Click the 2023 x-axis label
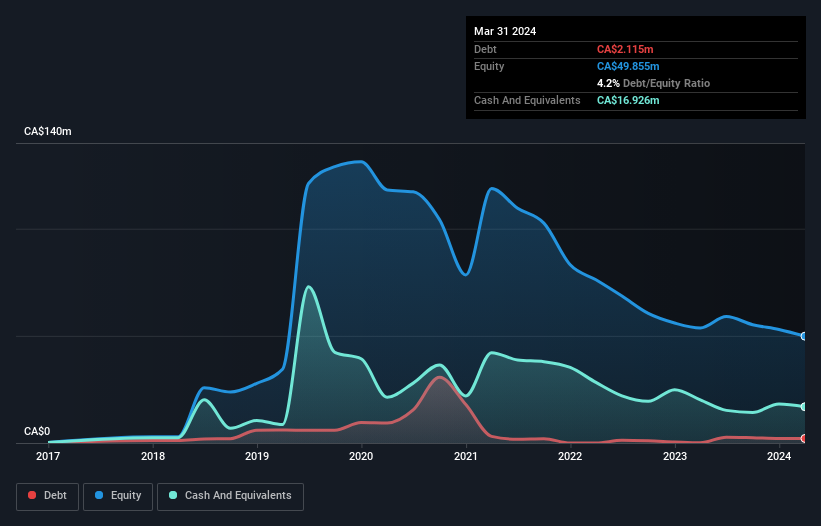Image resolution: width=821 pixels, height=526 pixels. pyautogui.click(x=675, y=456)
